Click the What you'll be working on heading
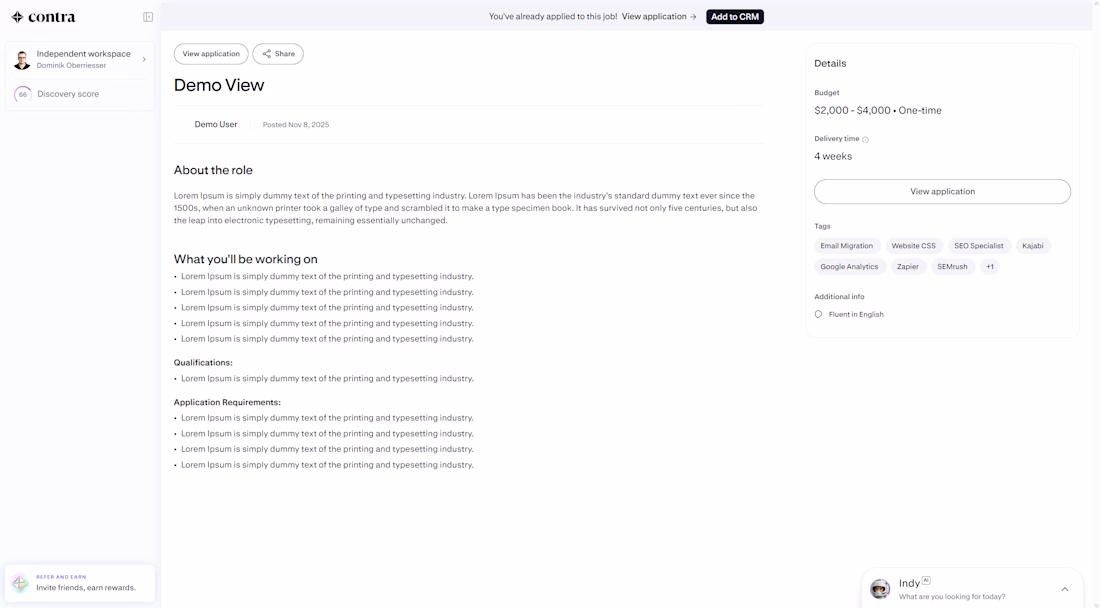The image size is (1100, 608). 246,259
